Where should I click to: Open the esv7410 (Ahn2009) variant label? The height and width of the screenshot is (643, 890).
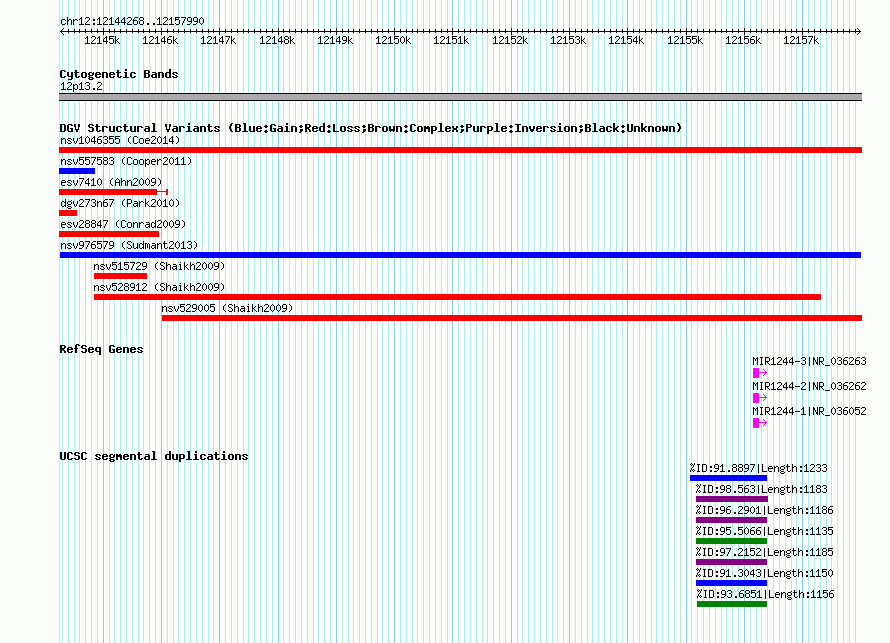click(x=111, y=182)
